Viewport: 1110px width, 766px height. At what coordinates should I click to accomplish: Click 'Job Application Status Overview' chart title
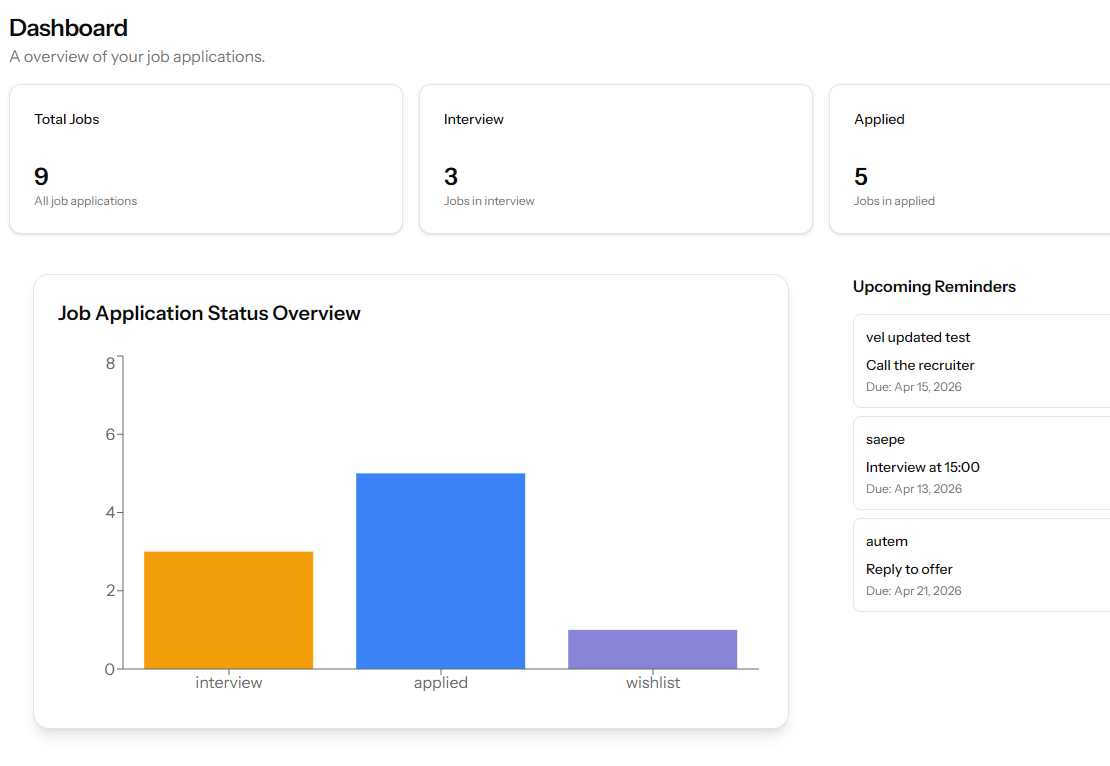point(209,313)
